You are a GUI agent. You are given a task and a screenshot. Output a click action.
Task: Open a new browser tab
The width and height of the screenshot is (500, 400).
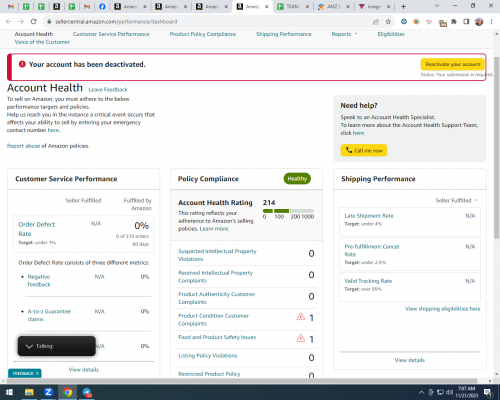(403, 6)
